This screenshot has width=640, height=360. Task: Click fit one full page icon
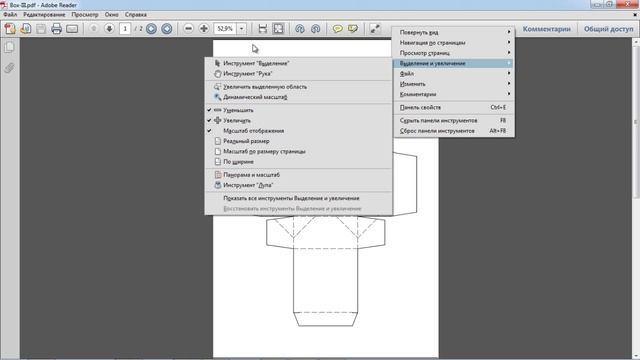coord(278,29)
